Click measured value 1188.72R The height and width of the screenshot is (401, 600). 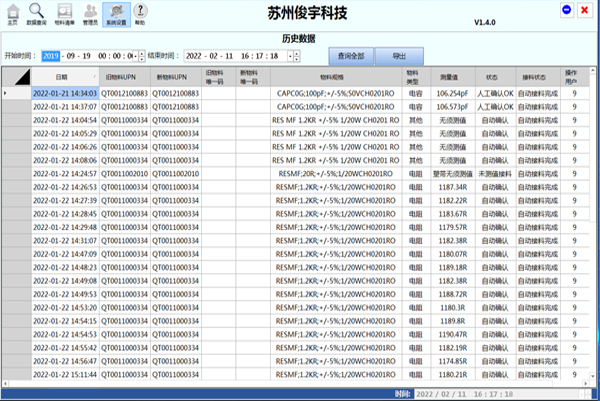[x=453, y=294]
